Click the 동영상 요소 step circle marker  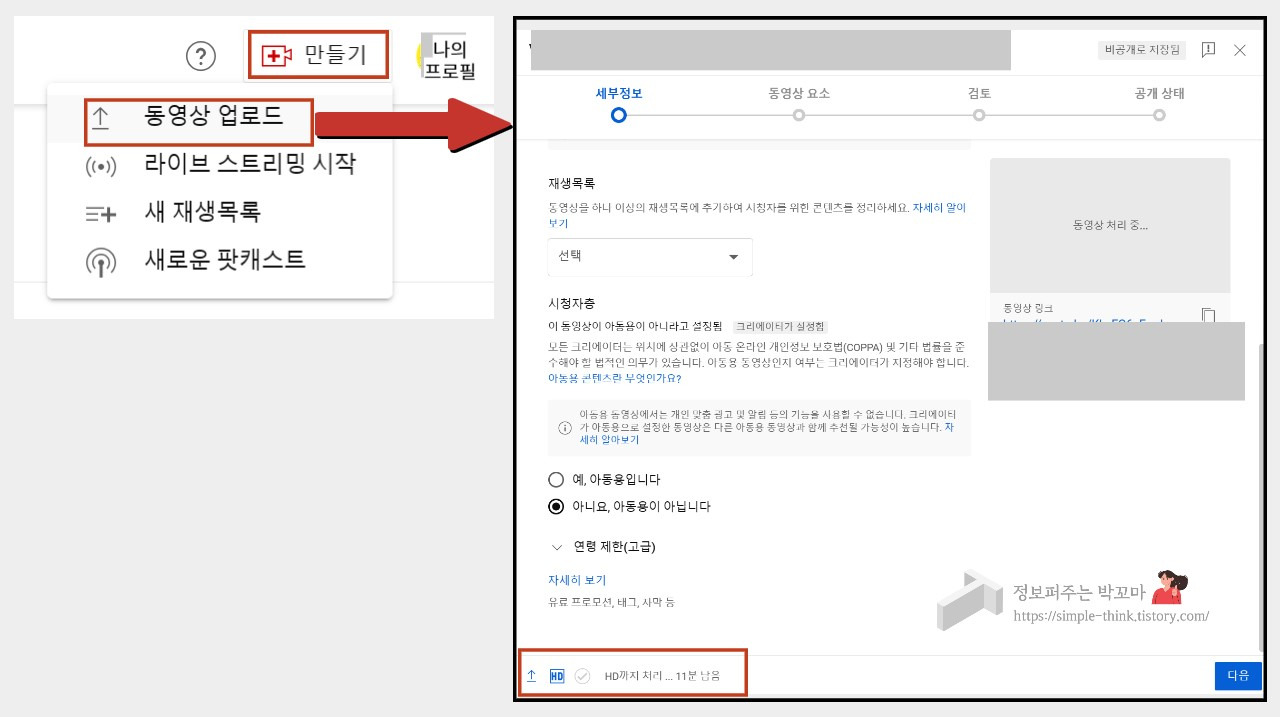click(x=799, y=115)
